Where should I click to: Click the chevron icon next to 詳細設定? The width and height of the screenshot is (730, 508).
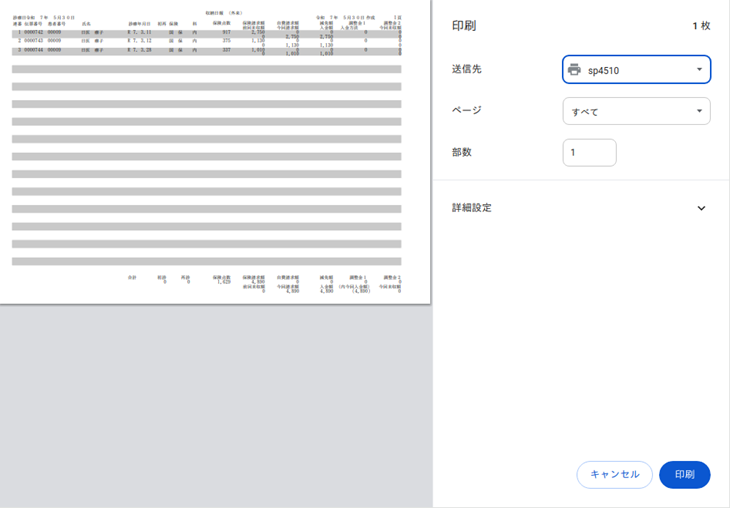(701, 209)
